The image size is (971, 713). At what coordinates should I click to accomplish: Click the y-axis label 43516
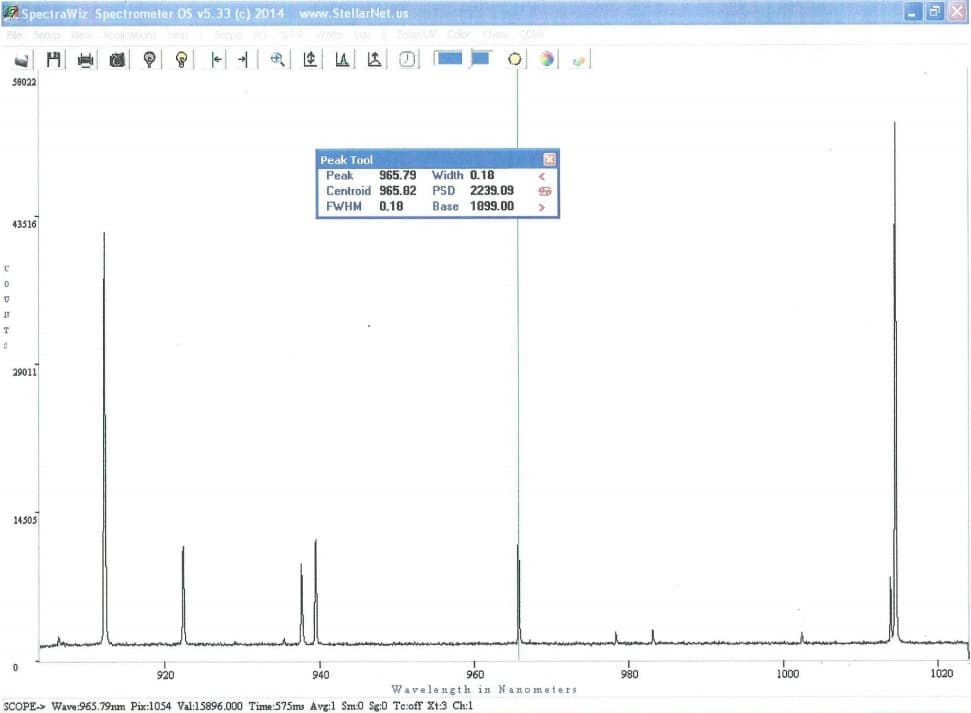pyautogui.click(x=24, y=224)
